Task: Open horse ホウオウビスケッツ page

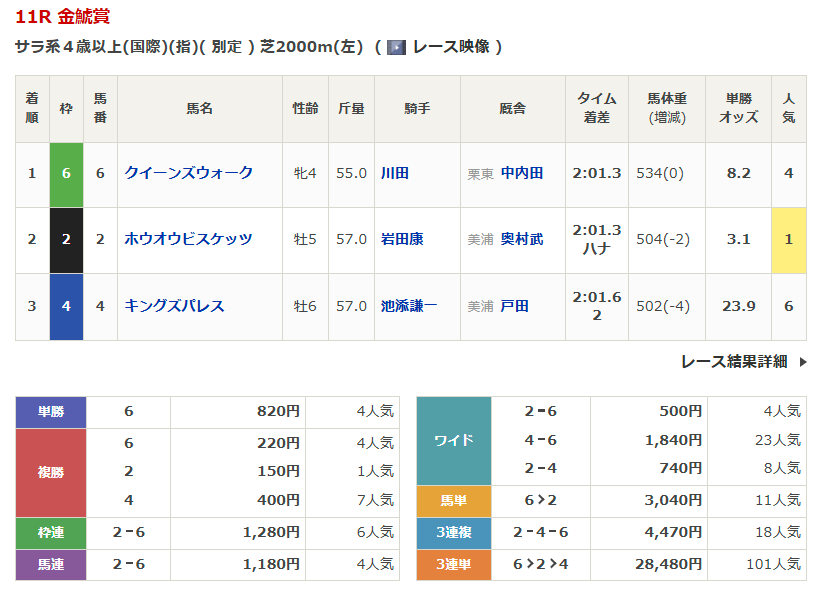Action: pos(188,239)
